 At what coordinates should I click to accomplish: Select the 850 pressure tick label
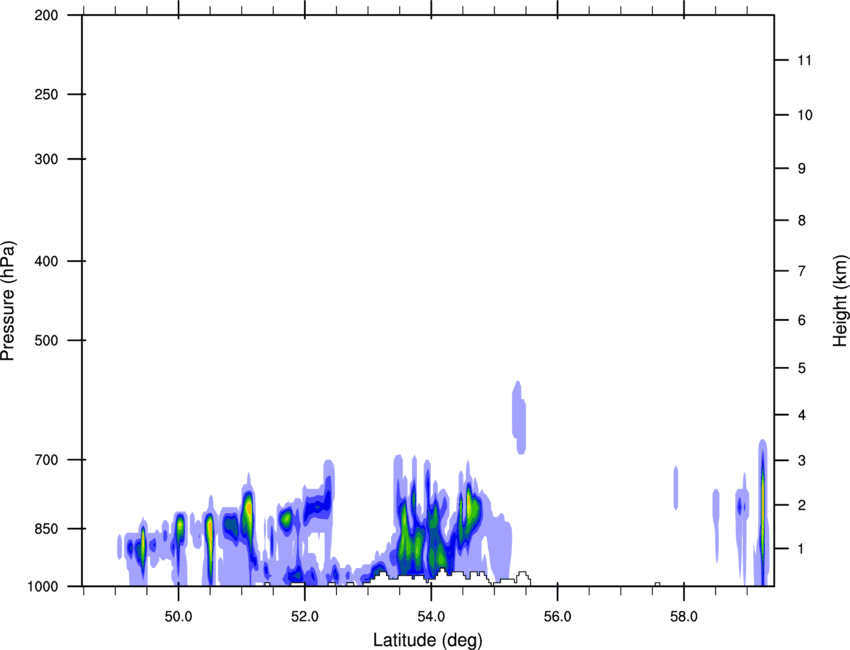coord(46,529)
